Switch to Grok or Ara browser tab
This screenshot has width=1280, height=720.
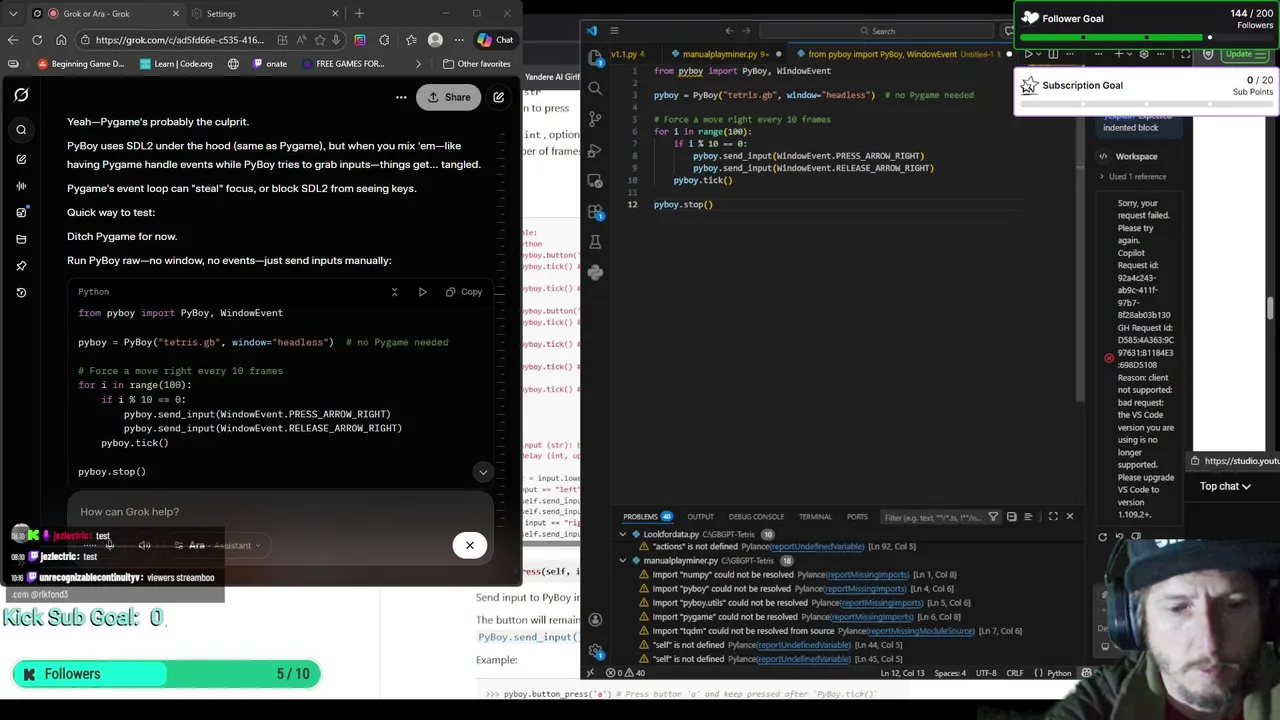pos(106,14)
